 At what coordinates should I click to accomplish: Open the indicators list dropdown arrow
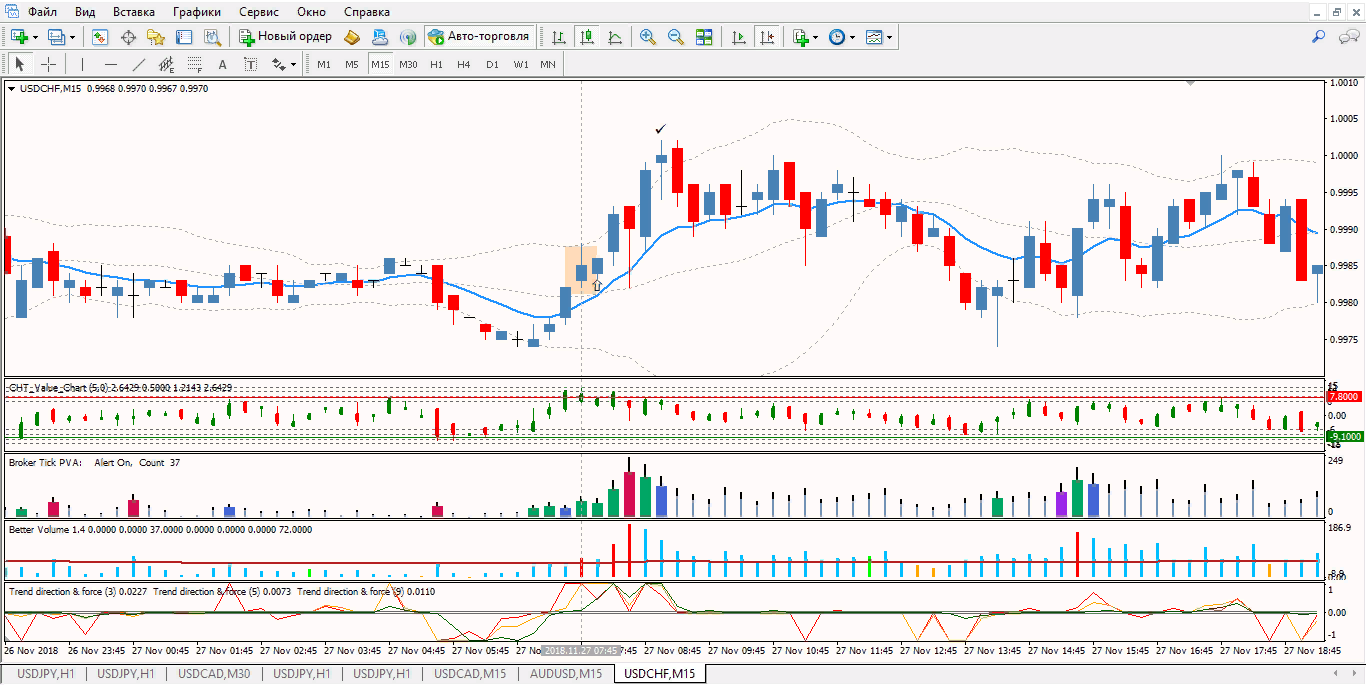(x=815, y=37)
